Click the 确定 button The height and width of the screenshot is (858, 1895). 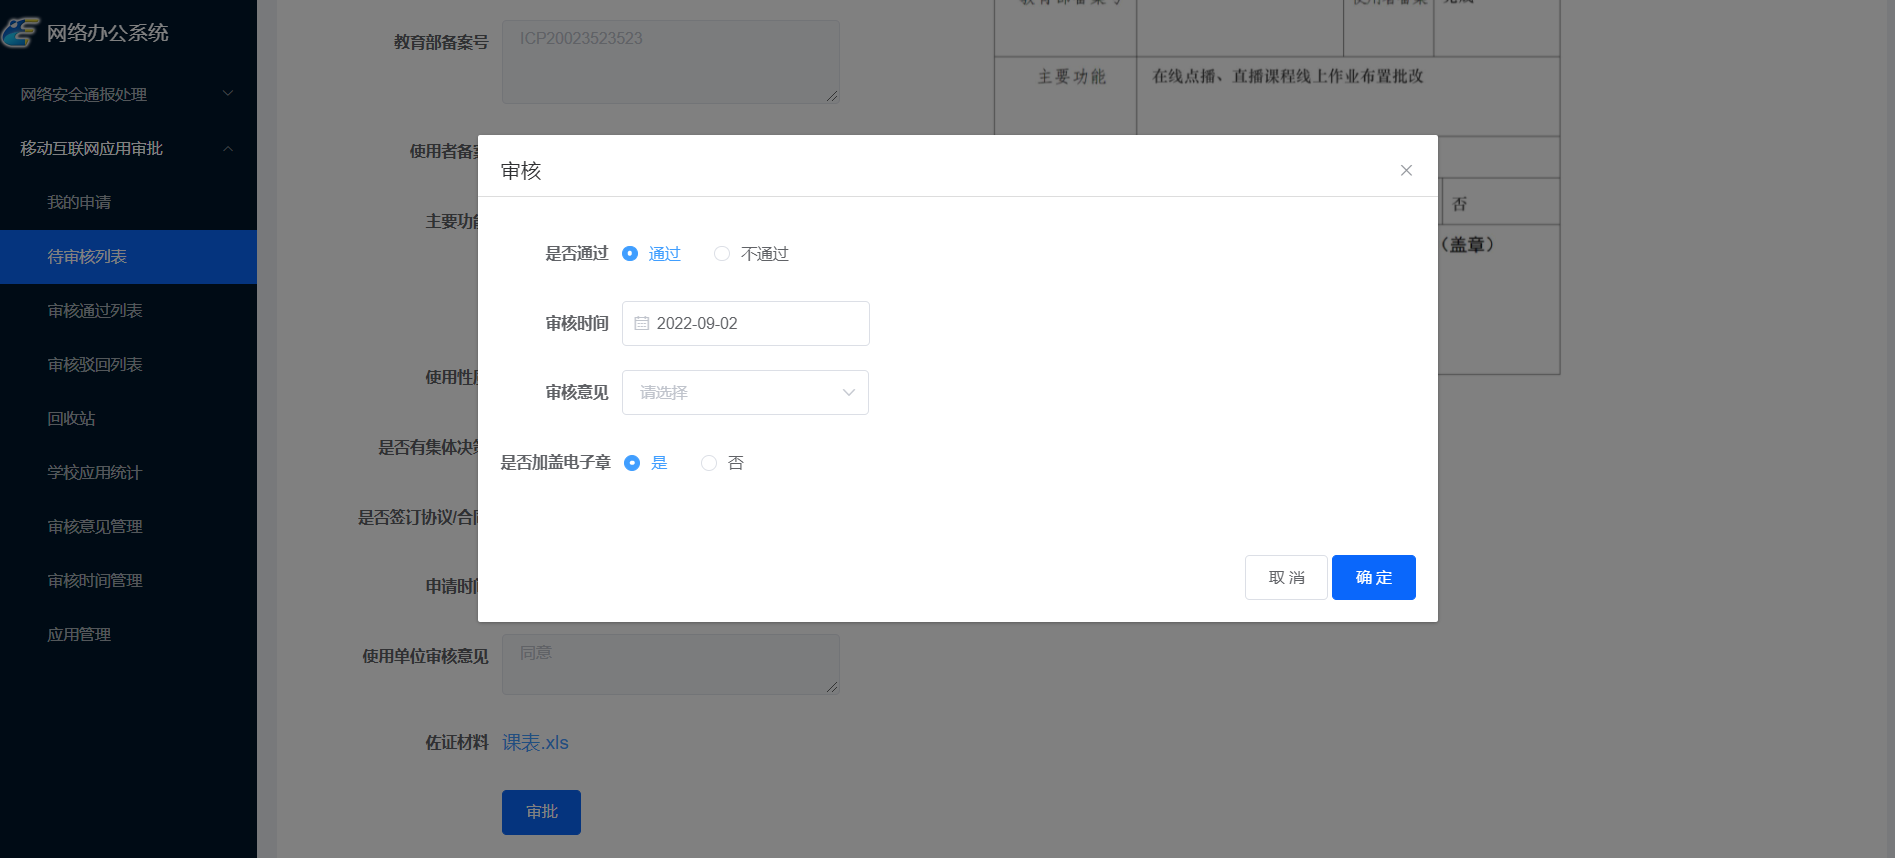pyautogui.click(x=1373, y=578)
